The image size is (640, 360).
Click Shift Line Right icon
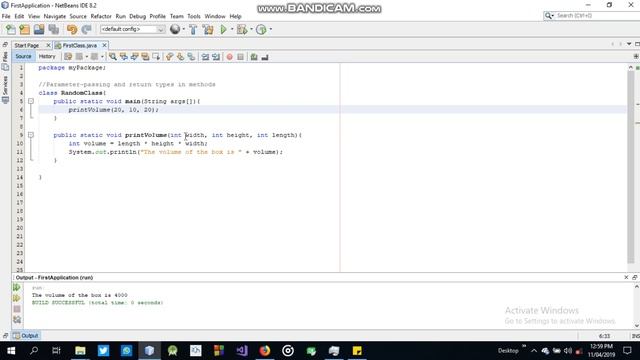tap(216, 57)
